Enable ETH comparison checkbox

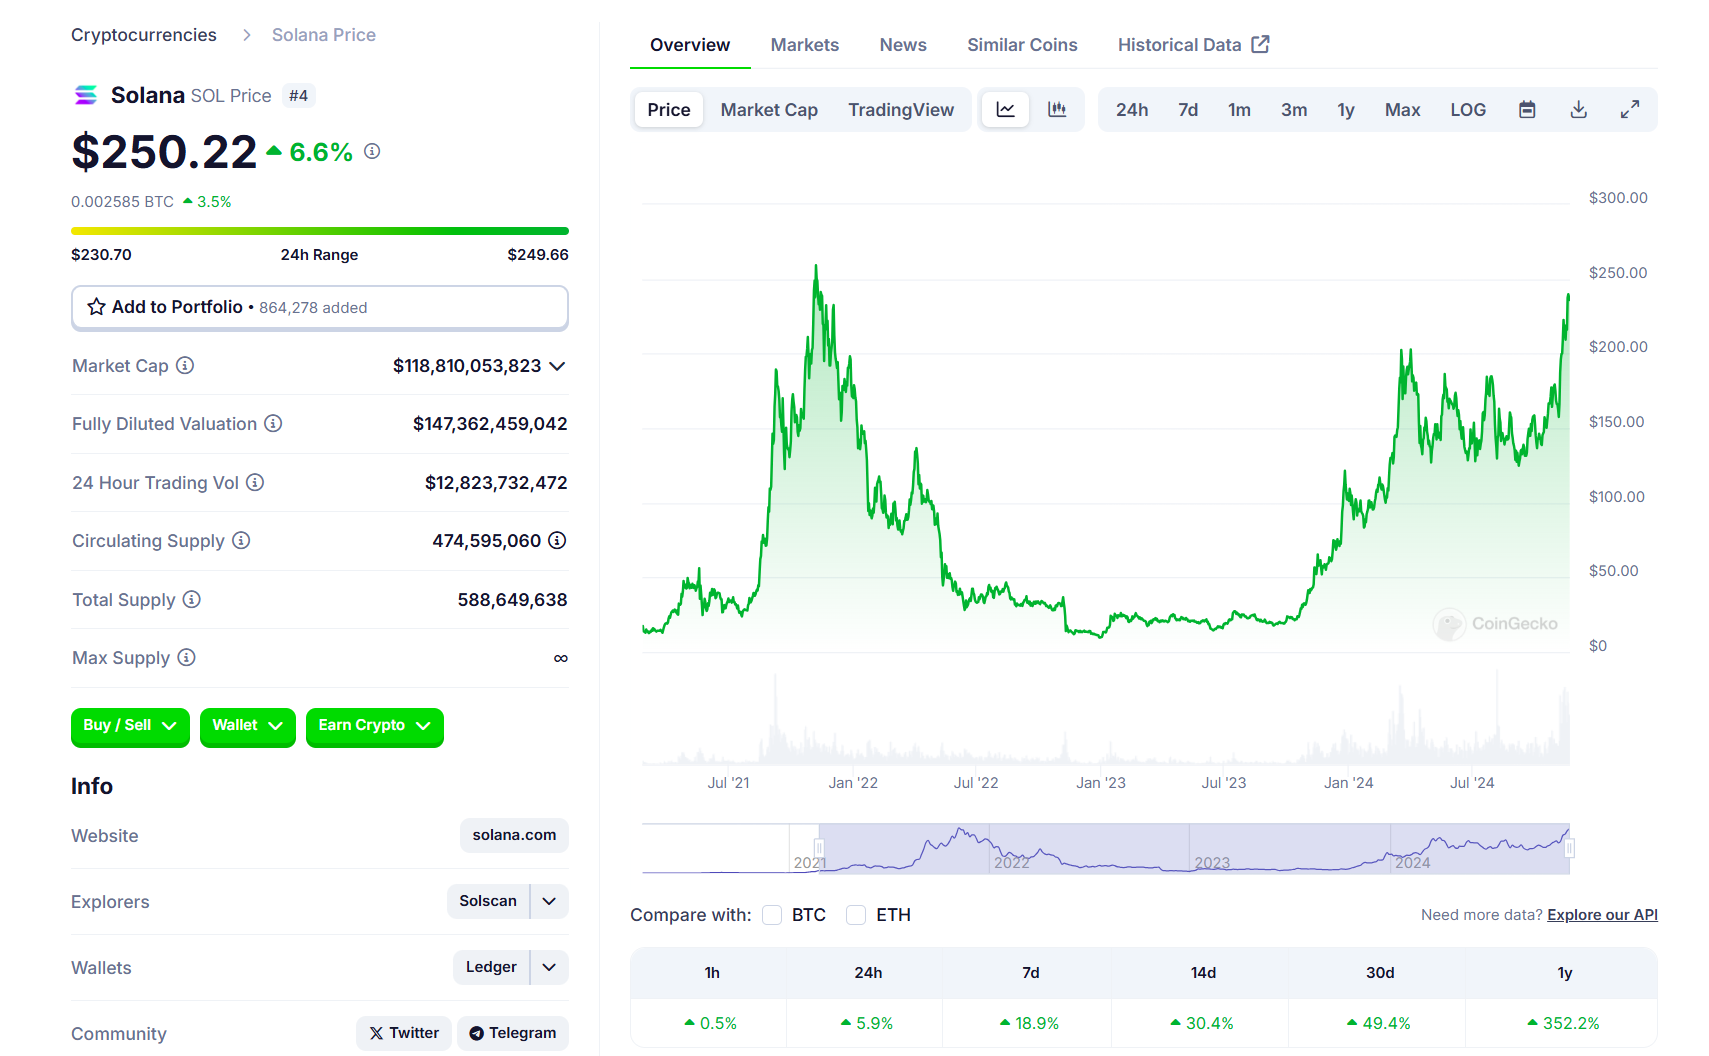pos(856,915)
